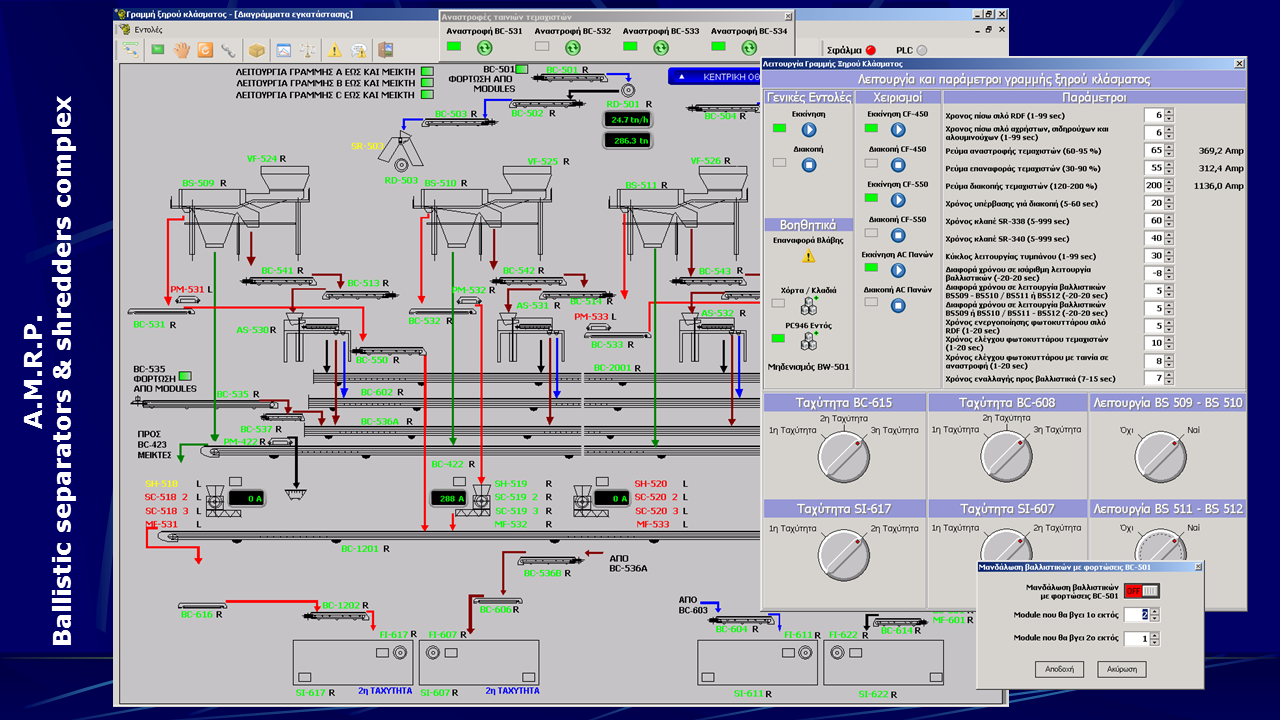Click the Αναστροφή BC-533 rotate icon
The image size is (1280, 720).
(661, 47)
